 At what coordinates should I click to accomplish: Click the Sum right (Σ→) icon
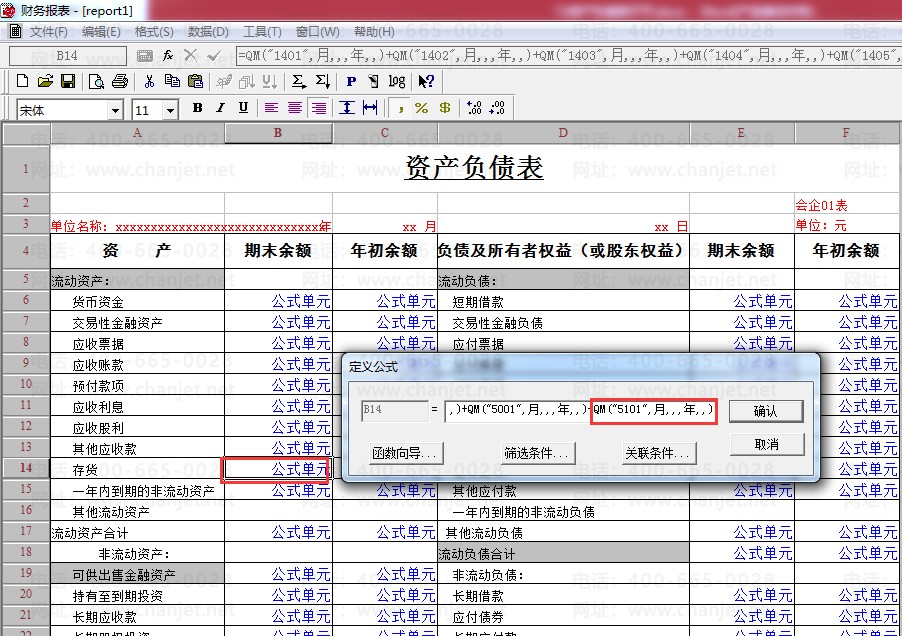pos(299,81)
